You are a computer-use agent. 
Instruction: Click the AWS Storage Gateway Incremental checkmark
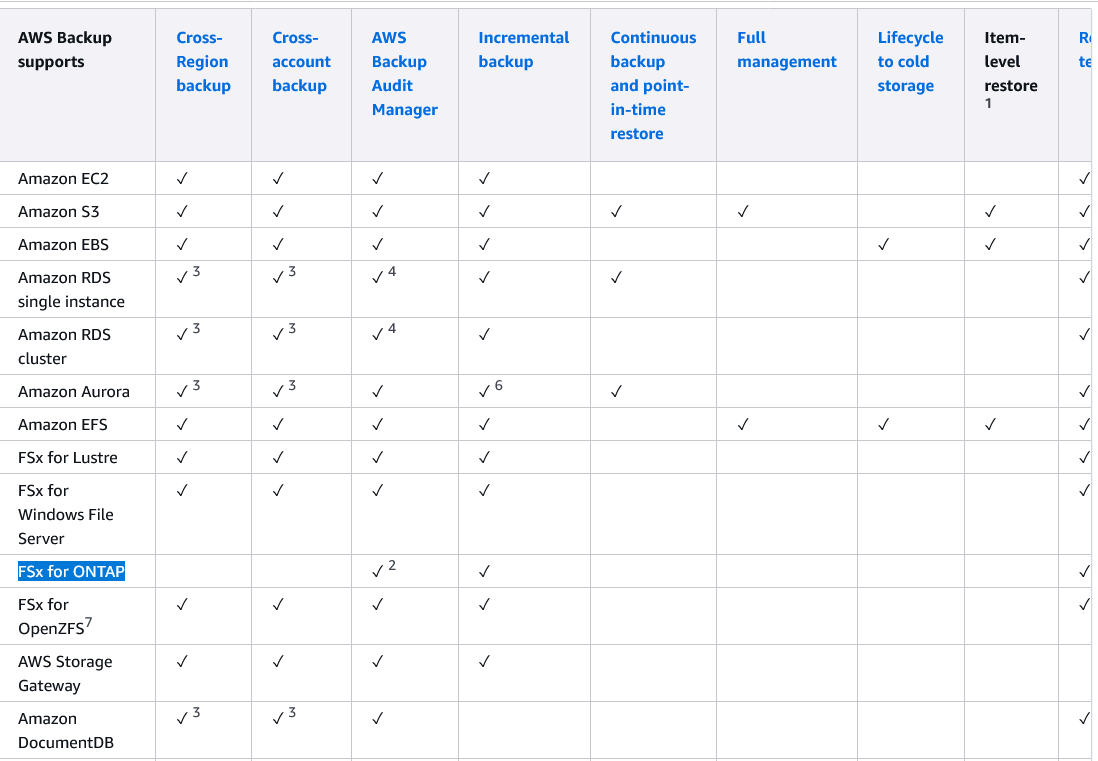click(484, 662)
